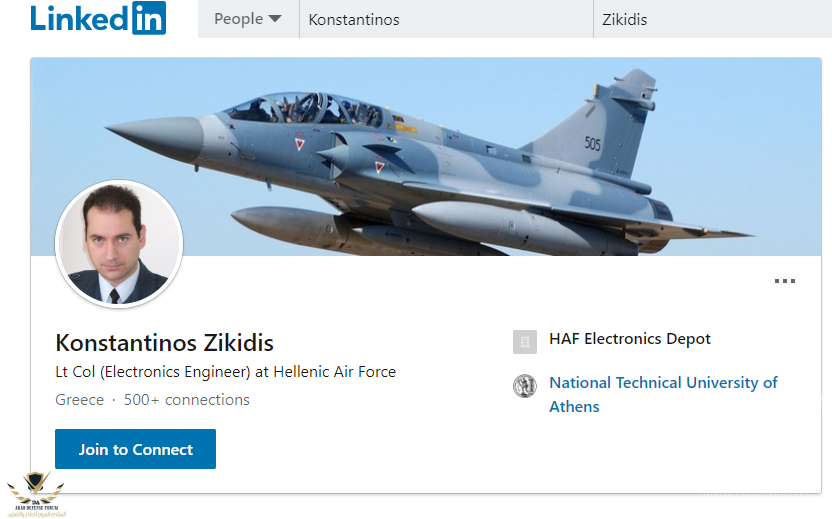Click the 505 tail number on the jet

pyautogui.click(x=593, y=144)
